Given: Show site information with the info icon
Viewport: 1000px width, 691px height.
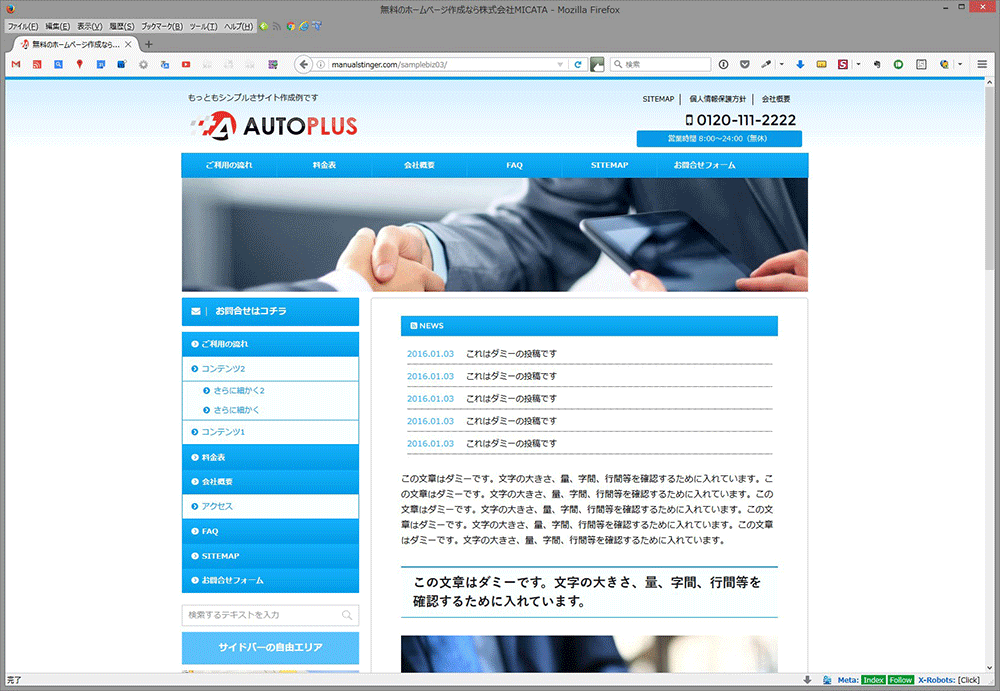Looking at the screenshot, I should tap(321, 64).
